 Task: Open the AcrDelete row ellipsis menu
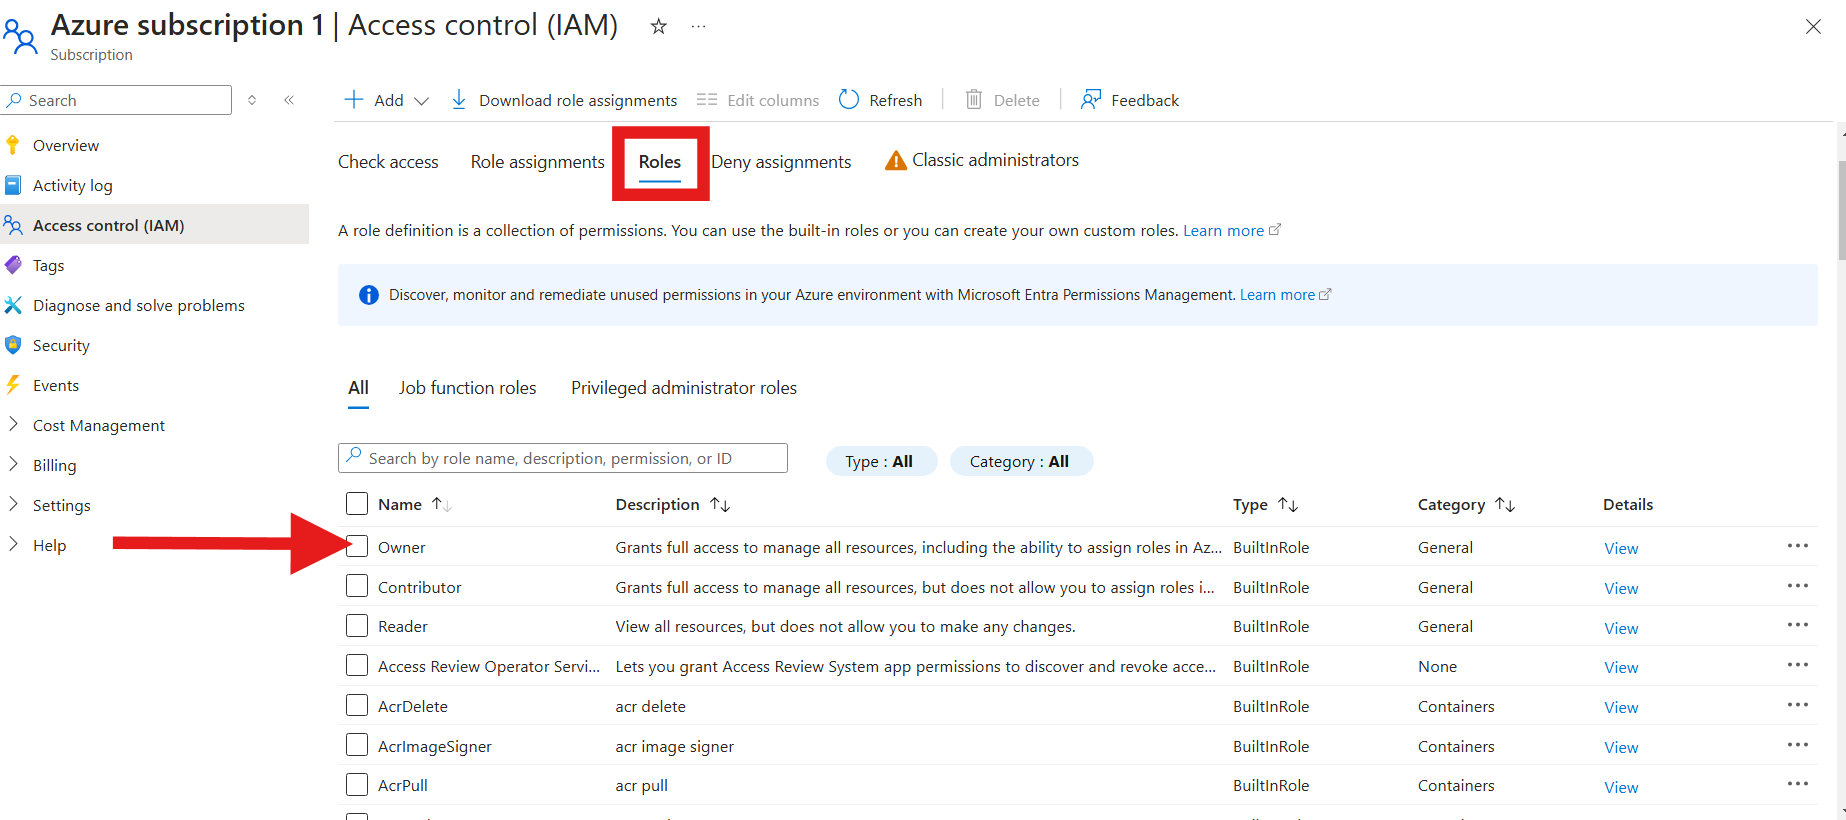(1797, 705)
